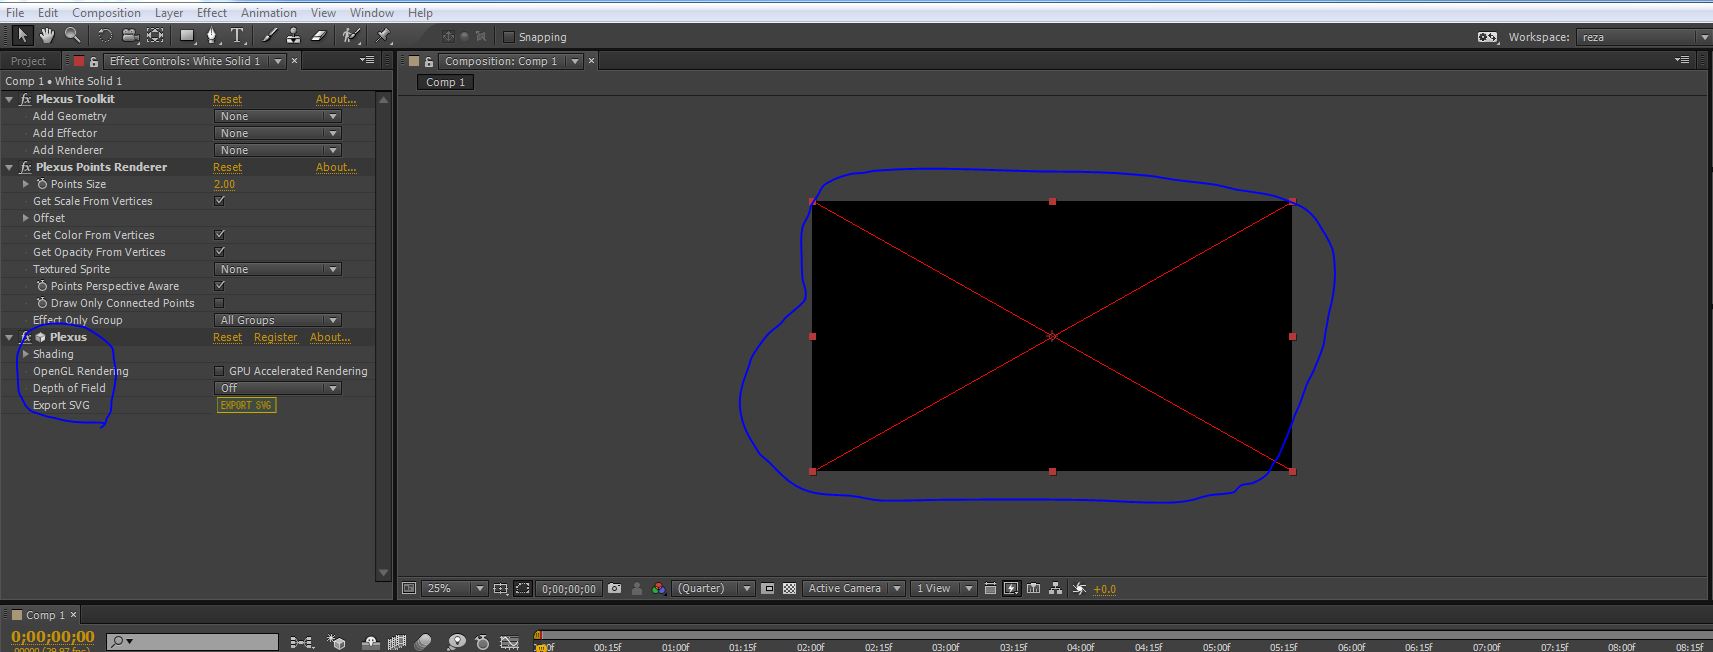
Task: Click the auto-keyframe stopwatch icon in timeline
Action: point(482,642)
